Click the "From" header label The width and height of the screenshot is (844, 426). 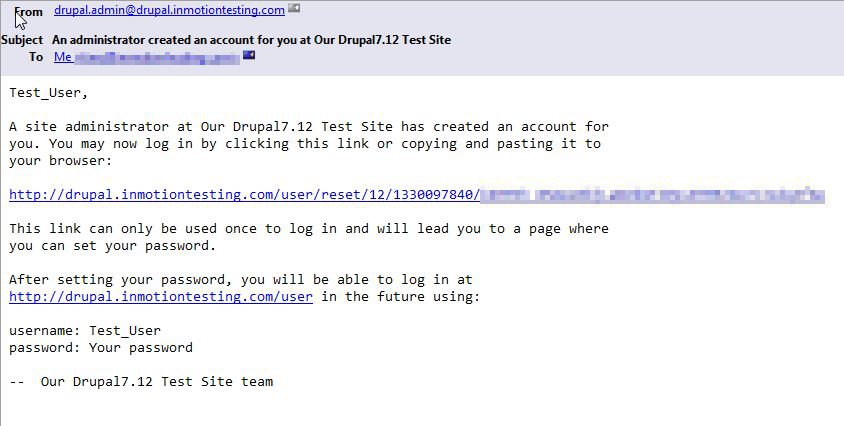click(29, 12)
